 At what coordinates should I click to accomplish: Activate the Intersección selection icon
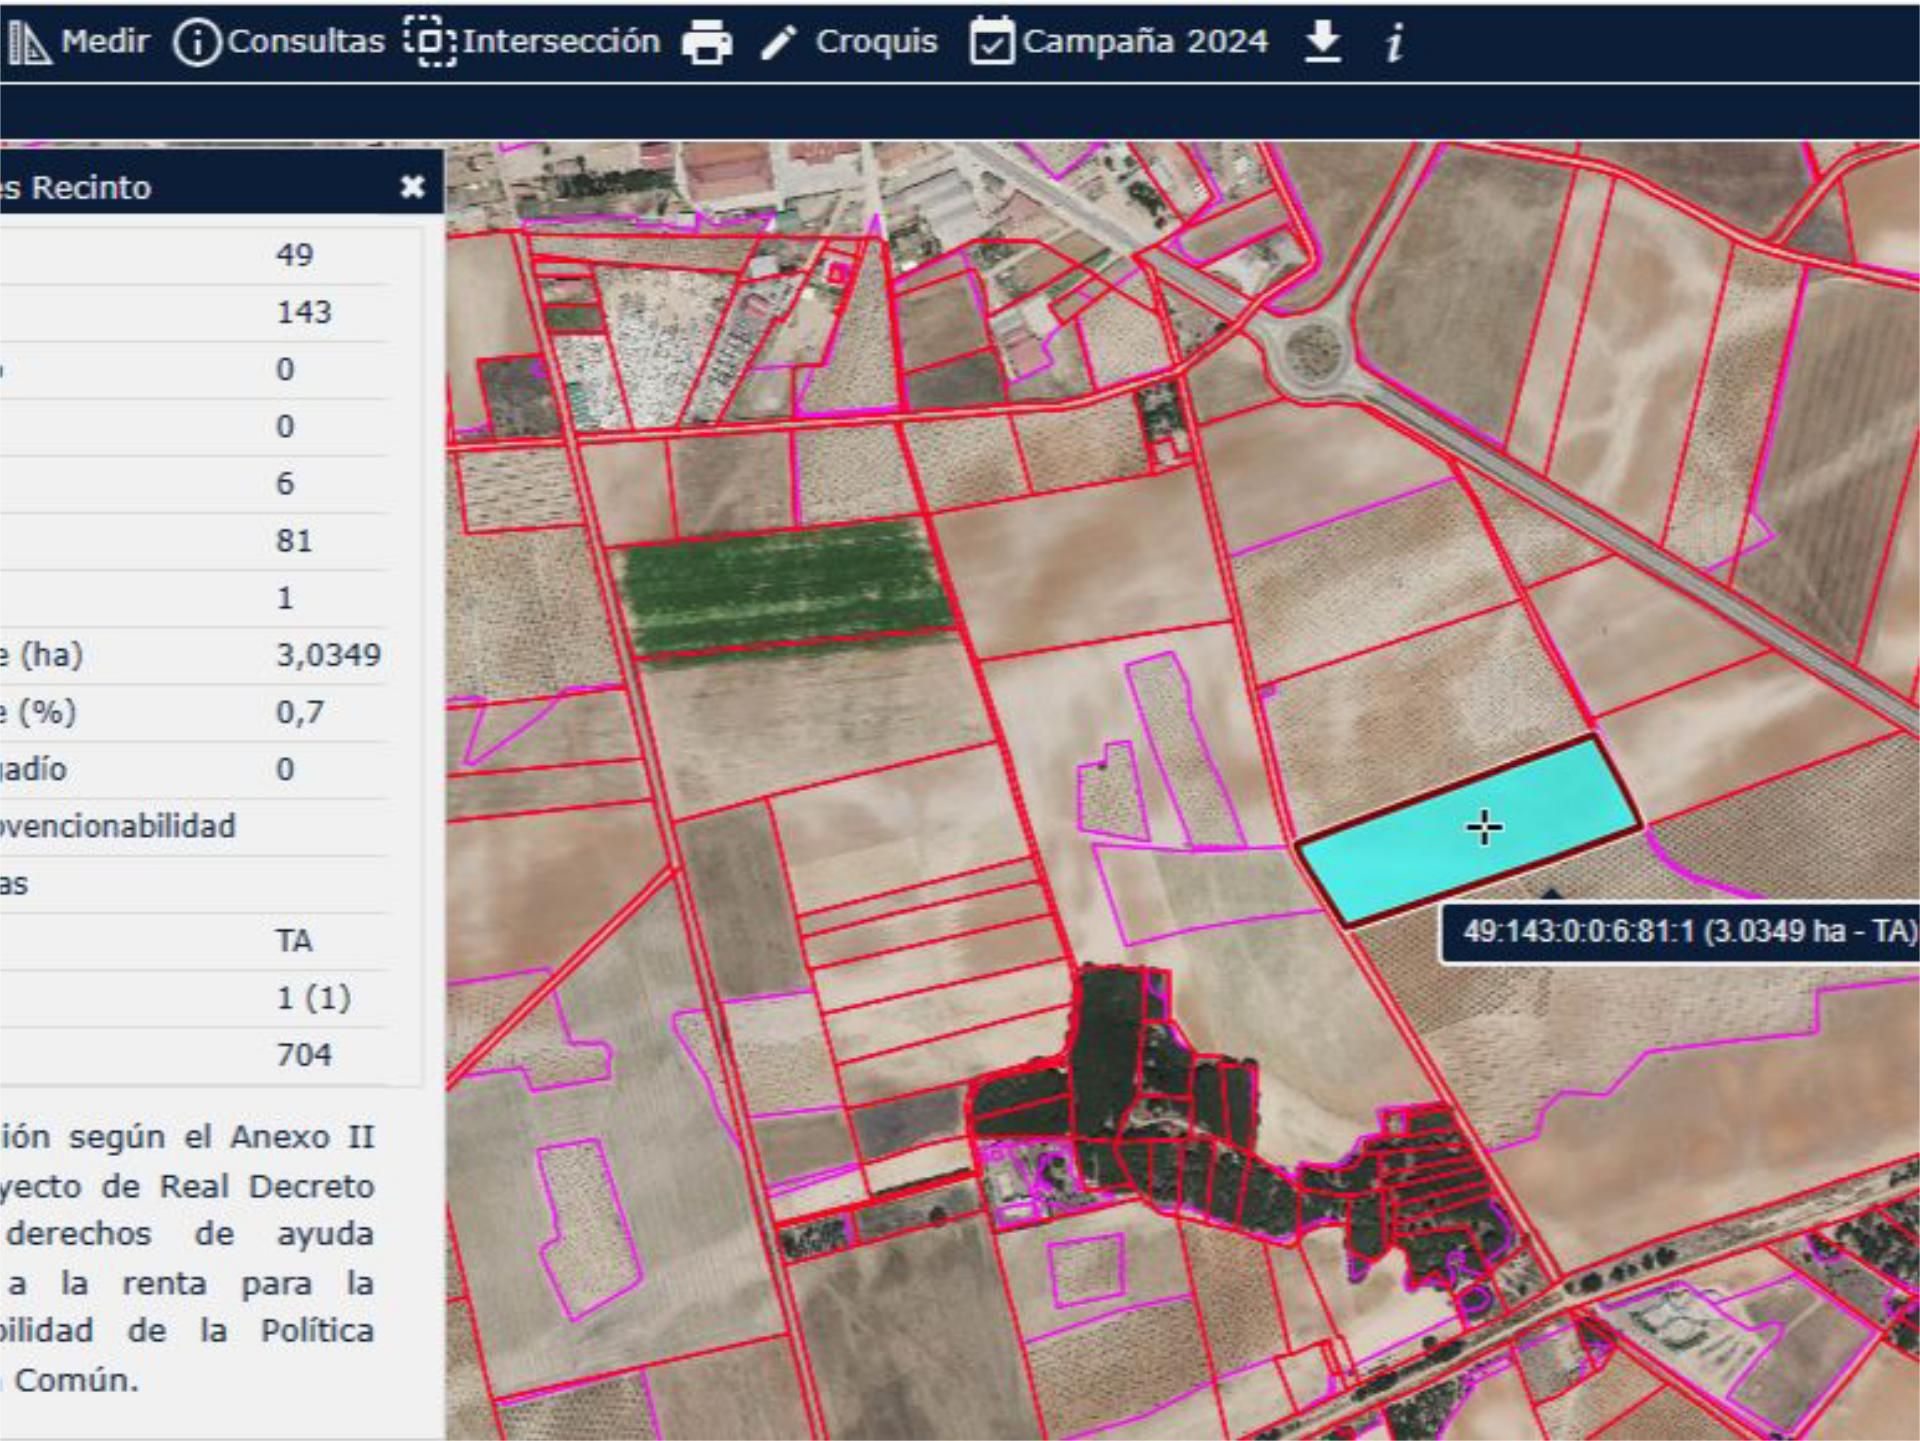430,42
